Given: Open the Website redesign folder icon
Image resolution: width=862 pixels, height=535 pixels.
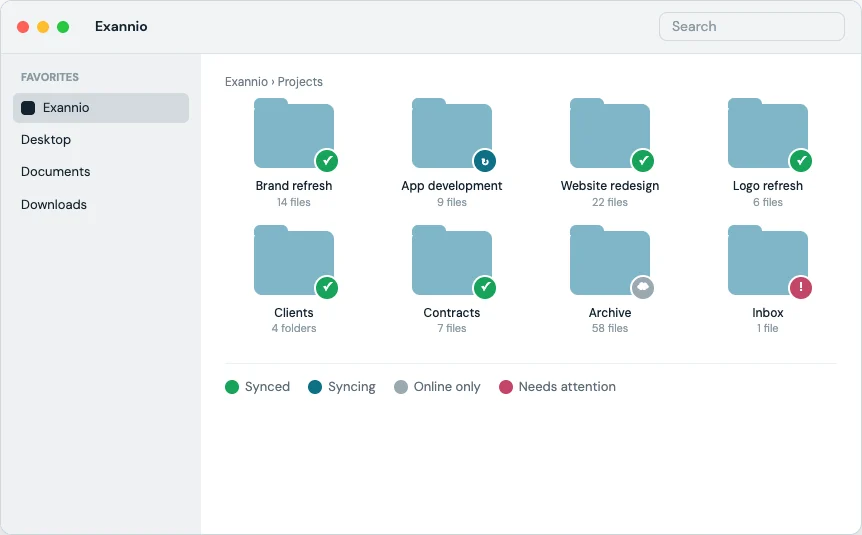Looking at the screenshot, I should (610, 133).
